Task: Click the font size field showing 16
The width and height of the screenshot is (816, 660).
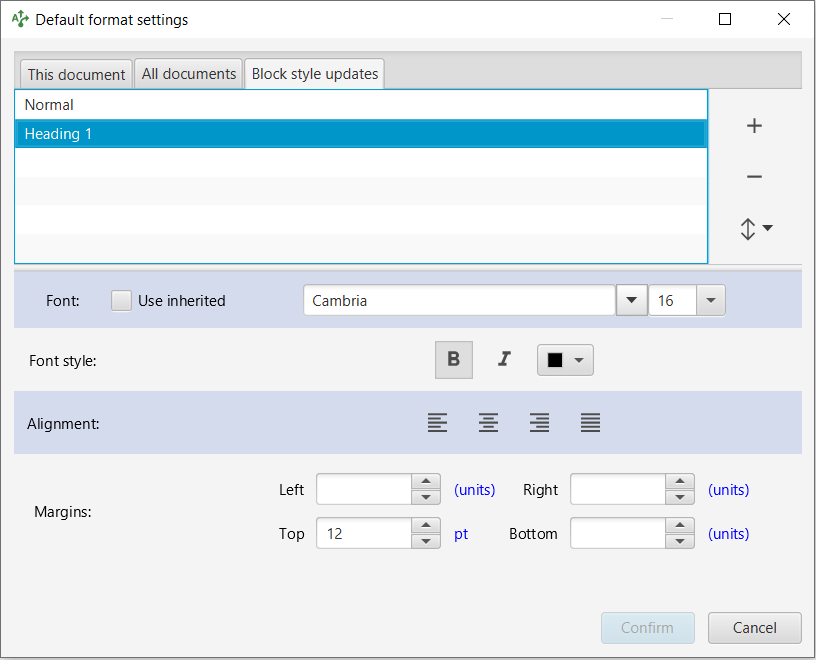Action: (x=672, y=300)
